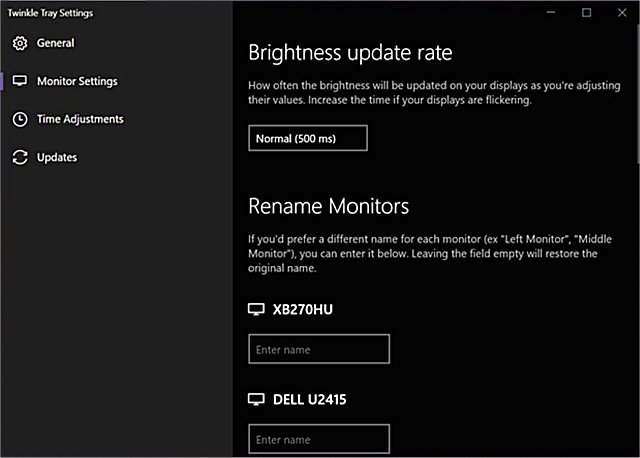This screenshot has height=458, width=640.
Task: Focus the name field under DELL U2415
Action: [319, 439]
